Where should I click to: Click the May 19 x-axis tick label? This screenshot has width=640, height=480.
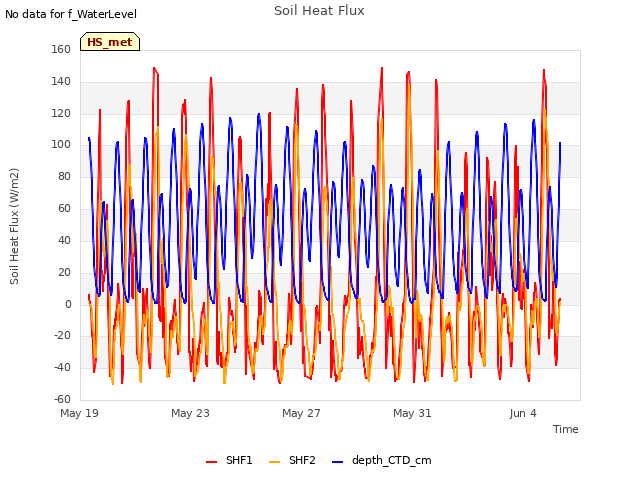pyautogui.click(x=80, y=413)
